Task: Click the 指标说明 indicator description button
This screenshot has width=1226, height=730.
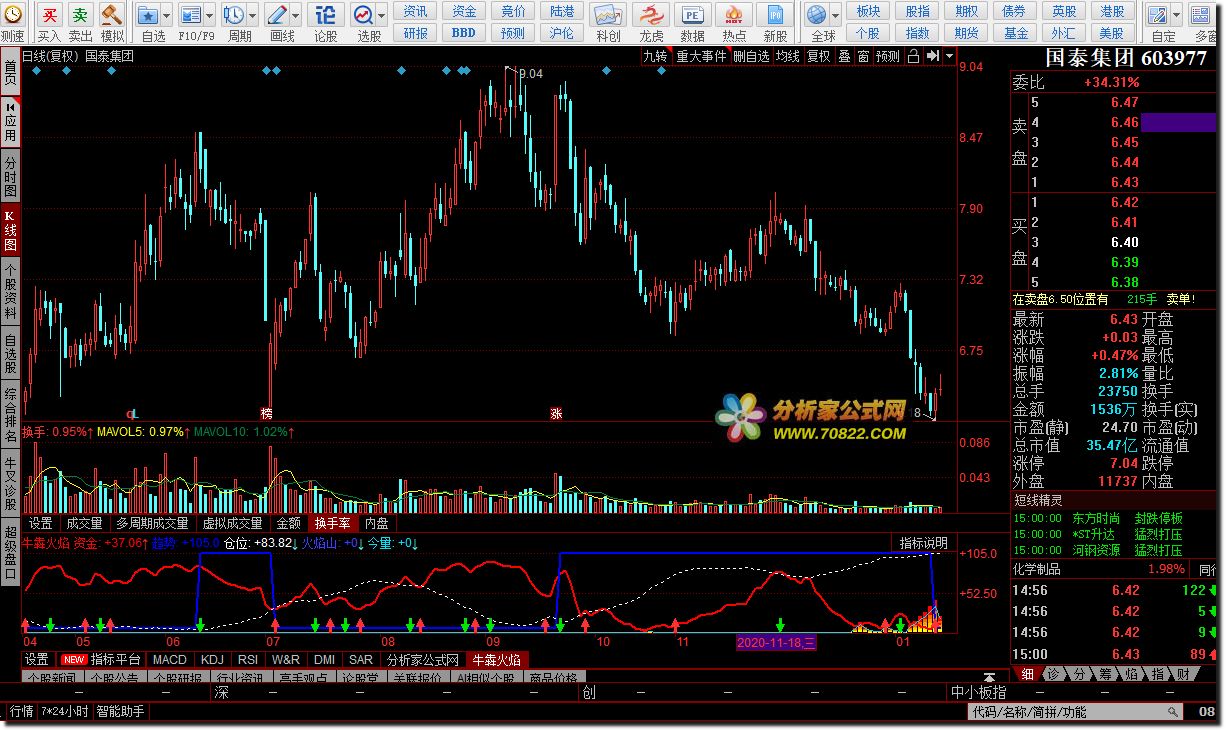Action: pos(923,543)
